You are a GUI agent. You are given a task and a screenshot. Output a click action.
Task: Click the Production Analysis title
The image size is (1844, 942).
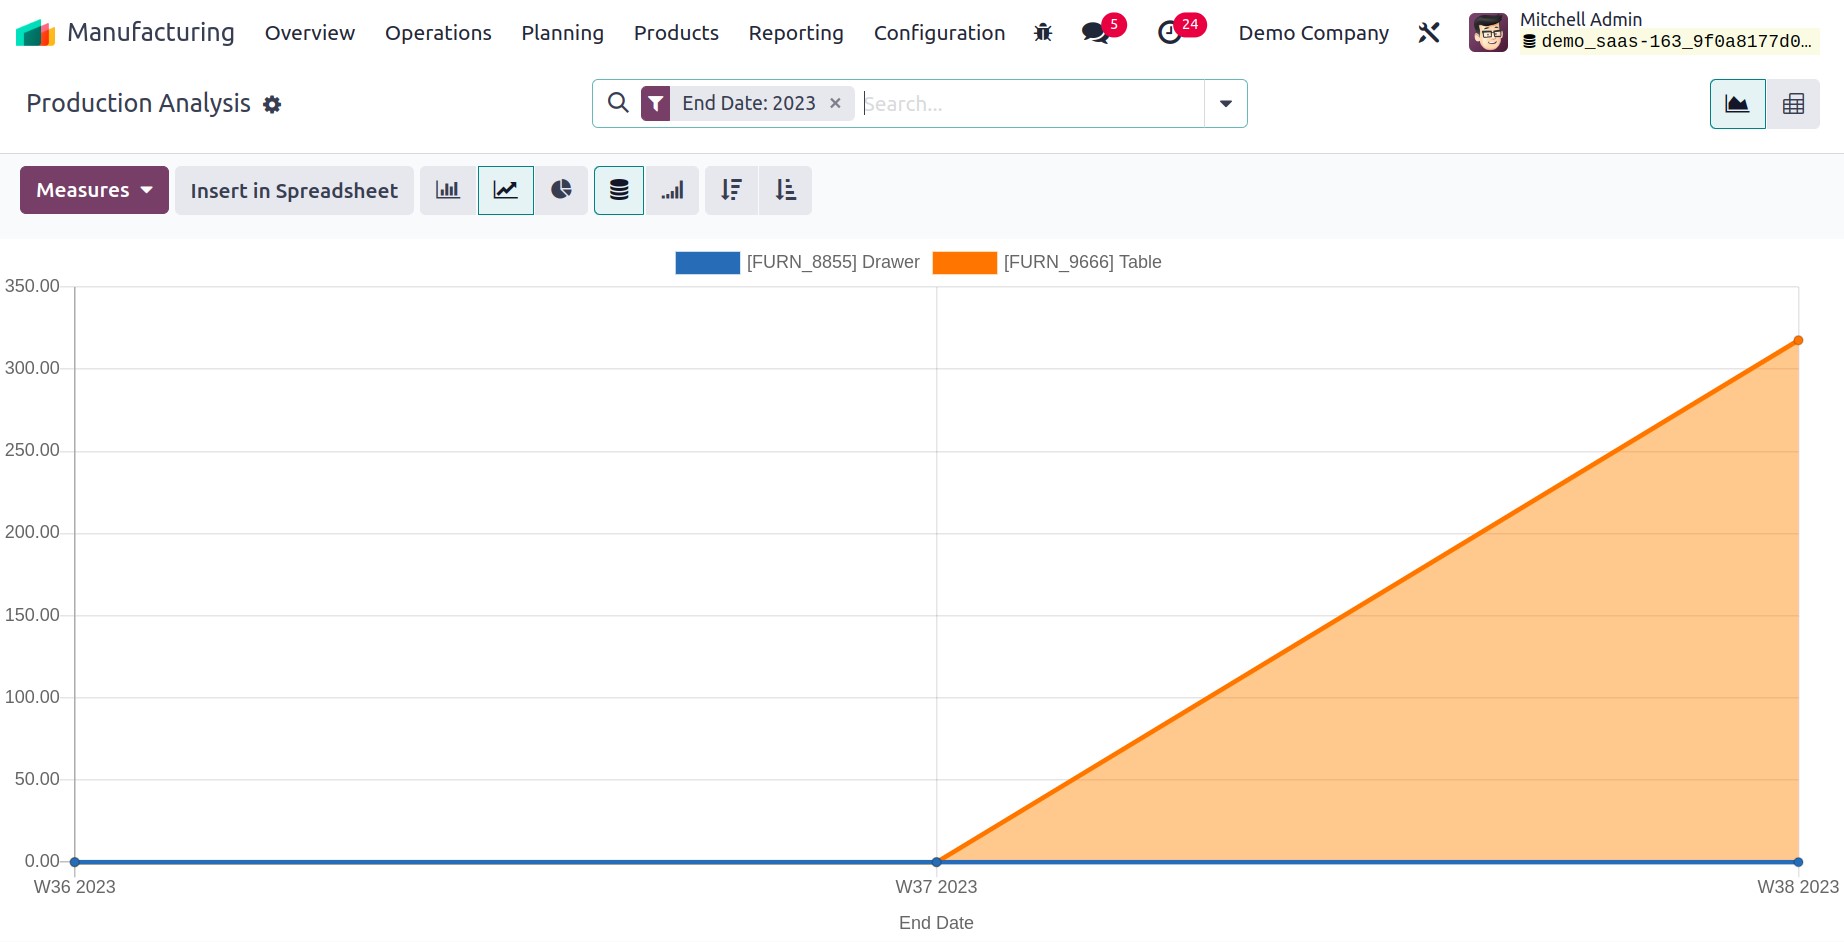[138, 103]
